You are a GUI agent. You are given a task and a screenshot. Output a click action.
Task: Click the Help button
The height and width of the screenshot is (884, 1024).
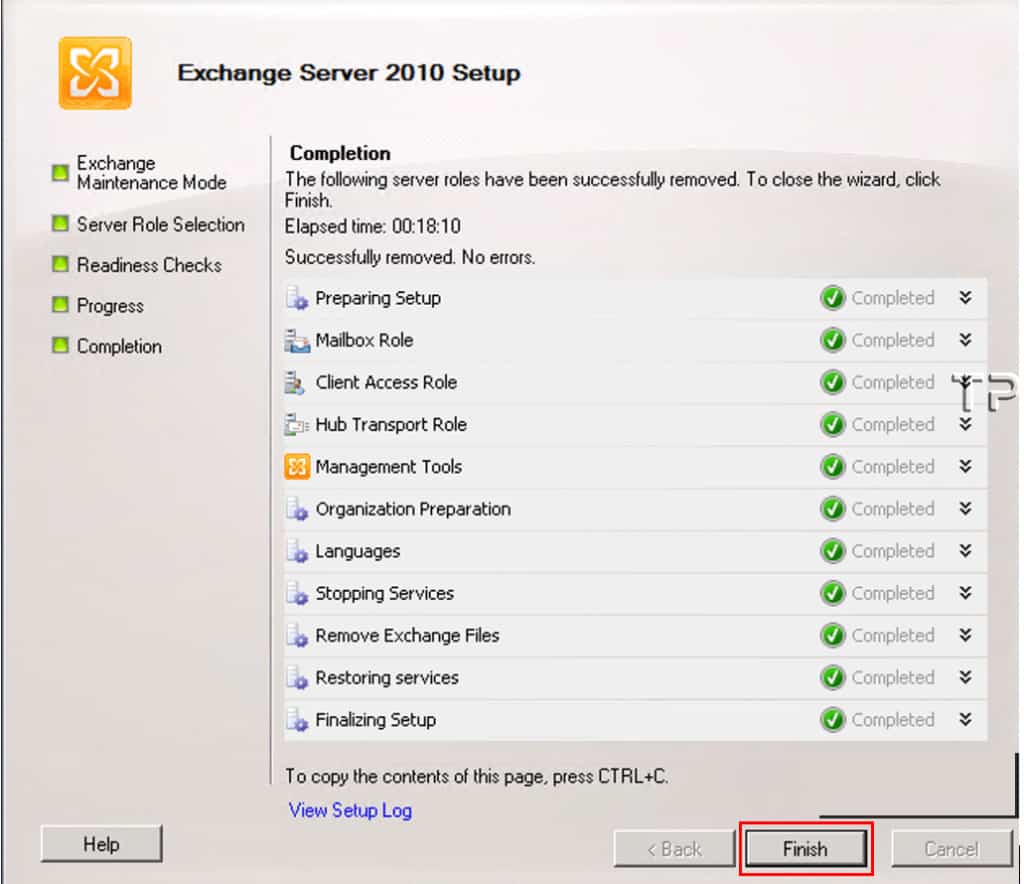101,844
